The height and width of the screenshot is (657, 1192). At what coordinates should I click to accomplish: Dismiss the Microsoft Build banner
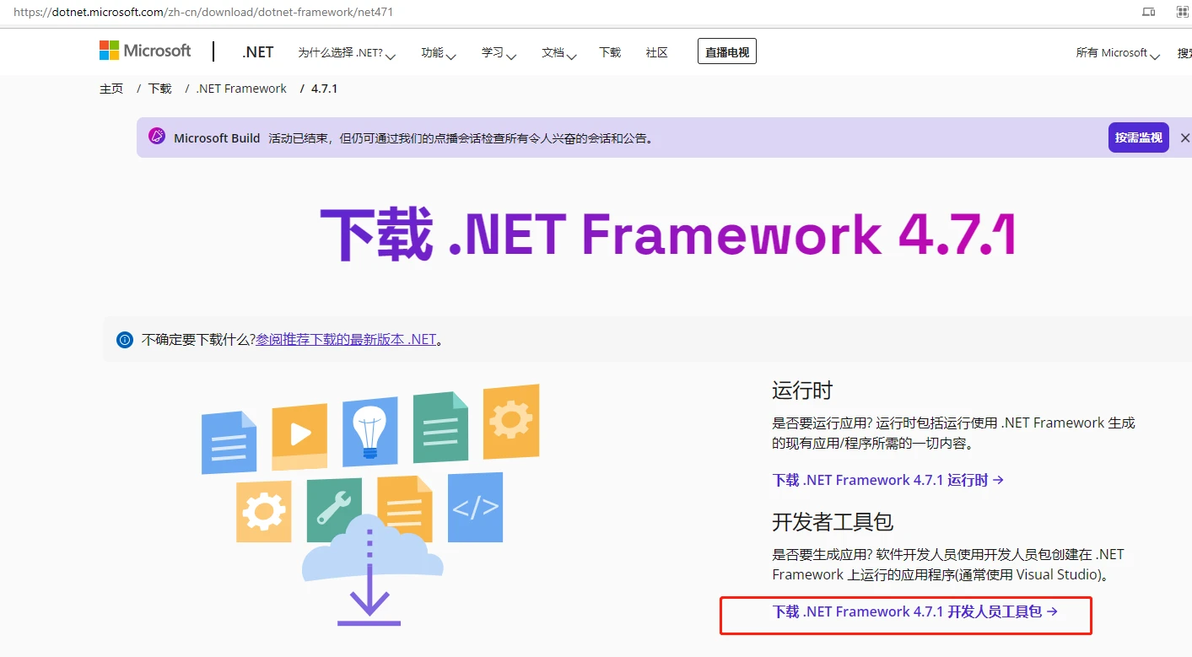[x=1184, y=138]
